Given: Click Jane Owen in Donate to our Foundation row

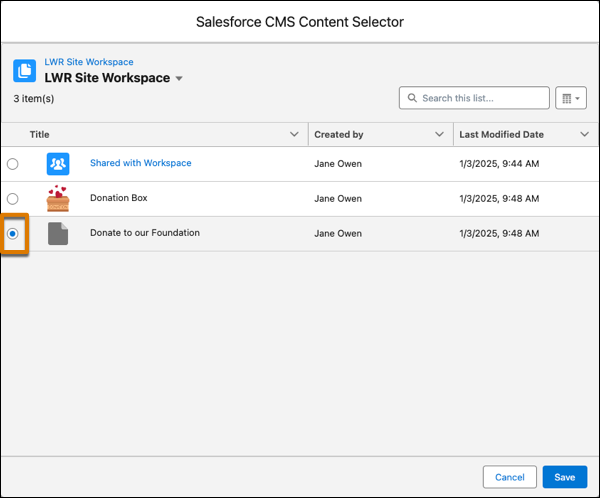Looking at the screenshot, I should (x=338, y=233).
